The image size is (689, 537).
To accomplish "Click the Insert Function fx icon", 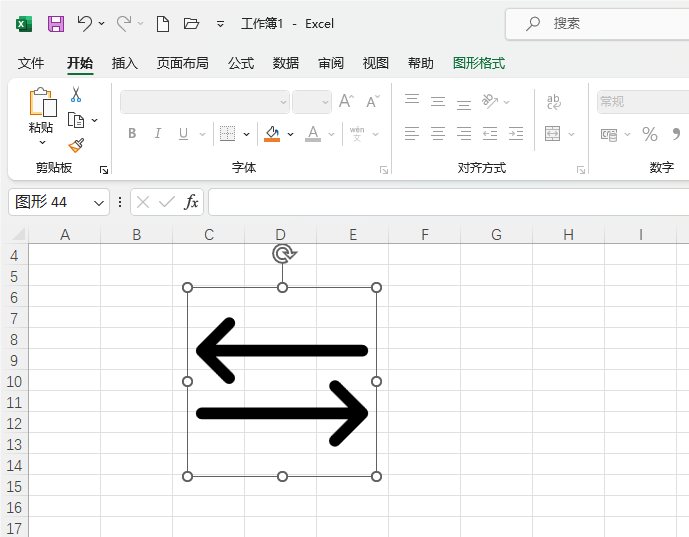I will 192,202.
